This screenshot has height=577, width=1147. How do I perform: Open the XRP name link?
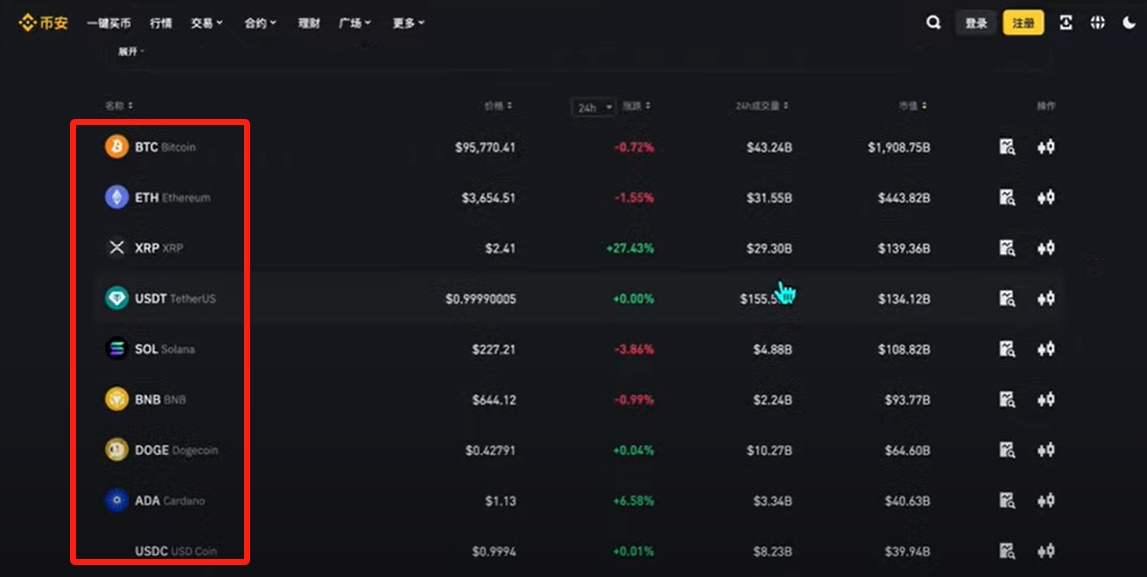pos(159,248)
